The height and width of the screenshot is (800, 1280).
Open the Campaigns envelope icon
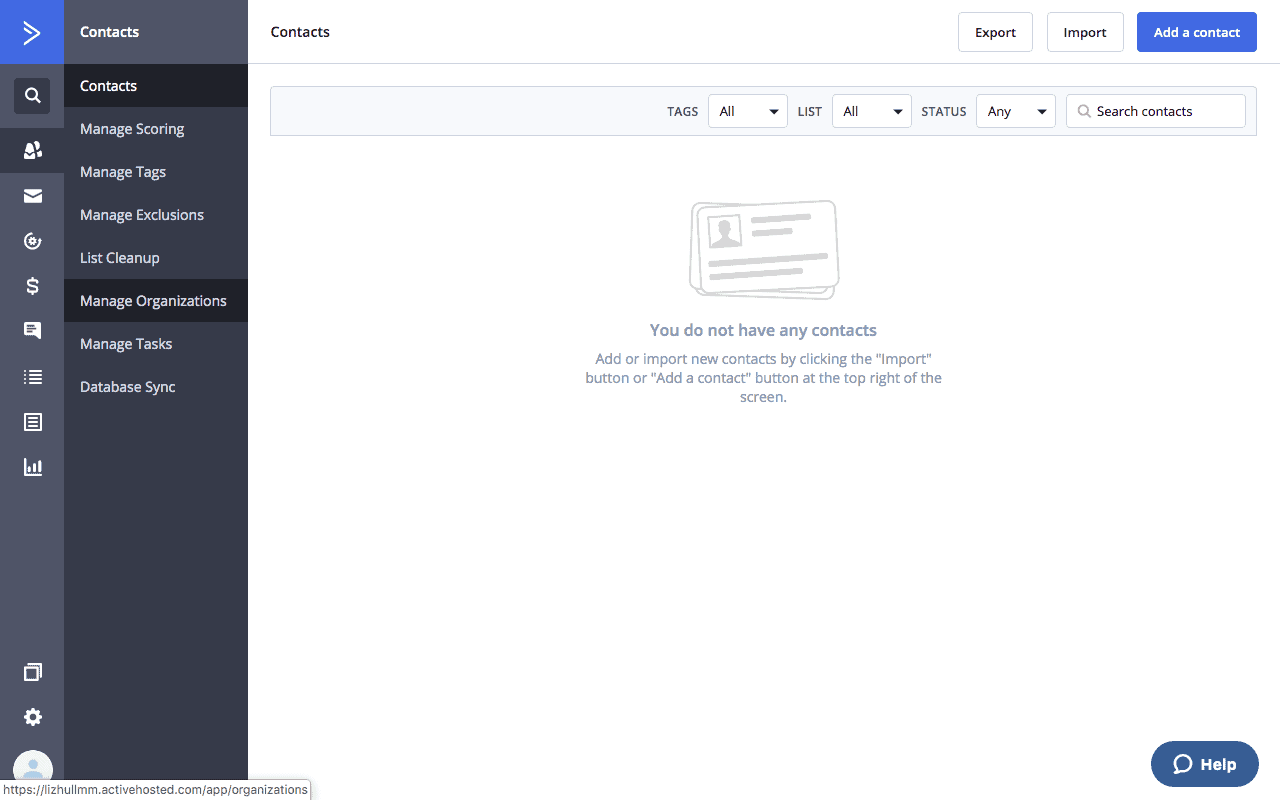coord(32,196)
